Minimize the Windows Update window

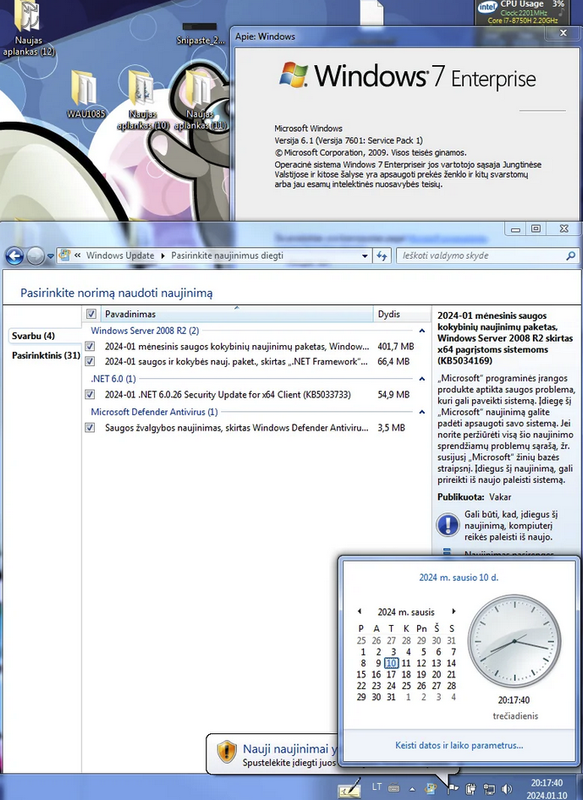516,229
